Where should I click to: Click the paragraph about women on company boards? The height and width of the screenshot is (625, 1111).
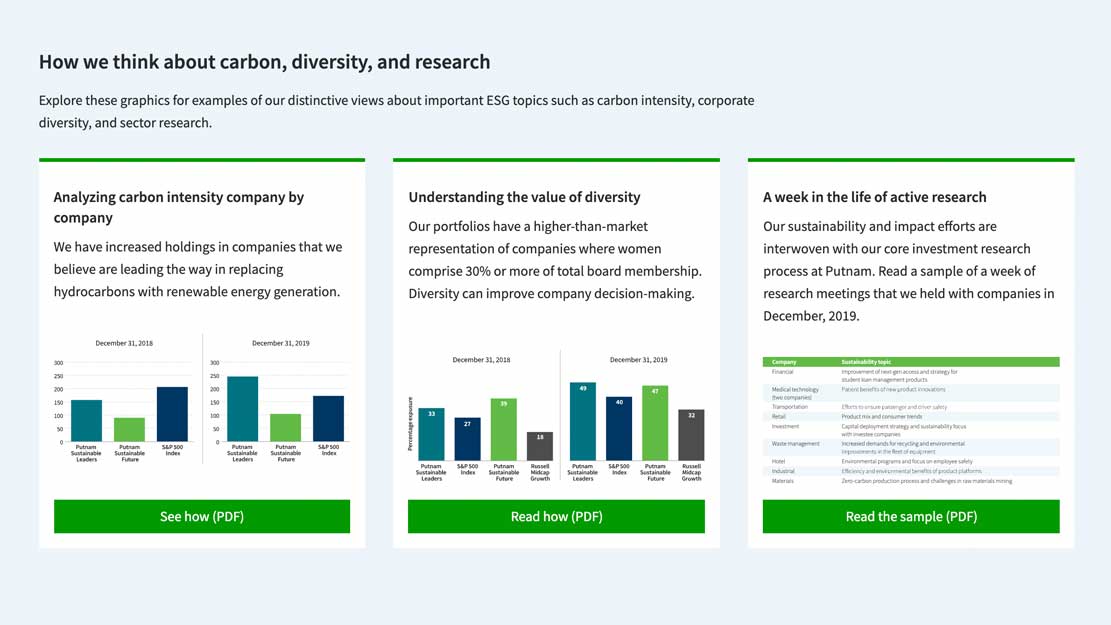point(554,260)
